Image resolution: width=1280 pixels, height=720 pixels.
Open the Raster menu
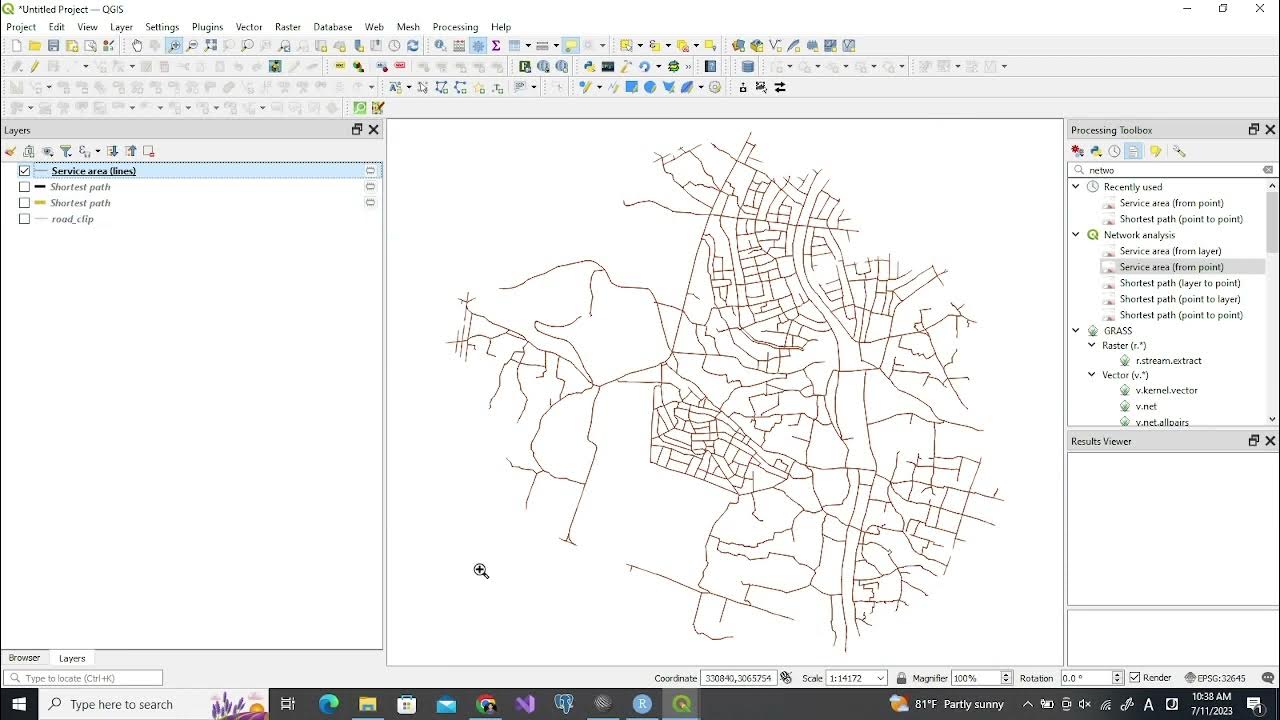288,27
